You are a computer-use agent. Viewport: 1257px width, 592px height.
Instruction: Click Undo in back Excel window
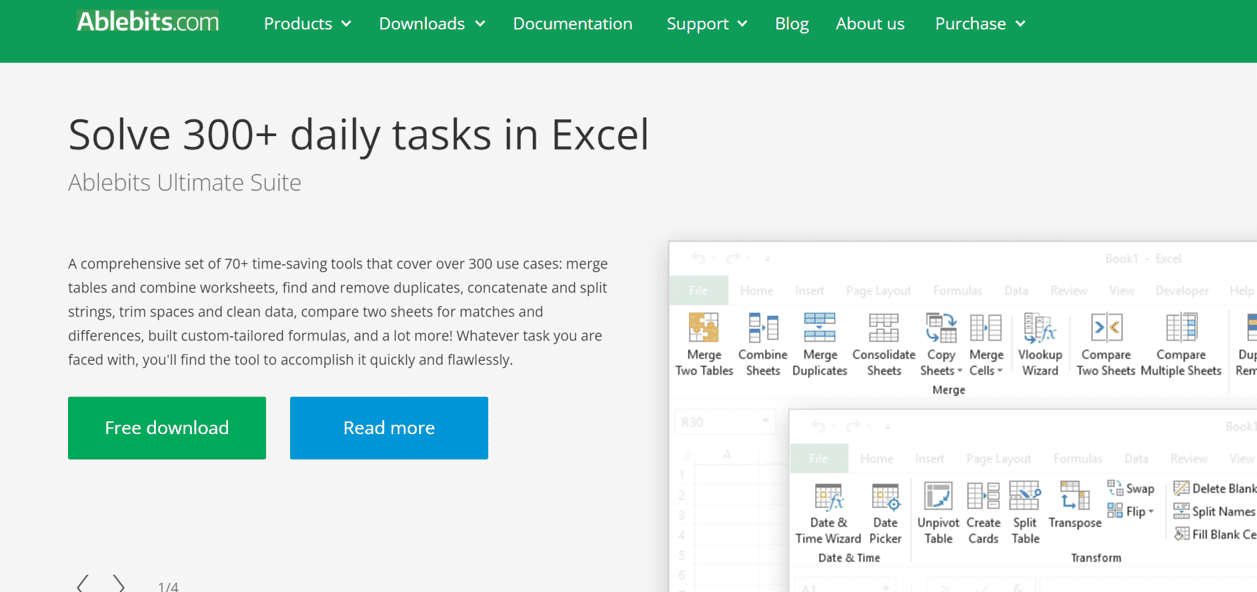[x=698, y=258]
